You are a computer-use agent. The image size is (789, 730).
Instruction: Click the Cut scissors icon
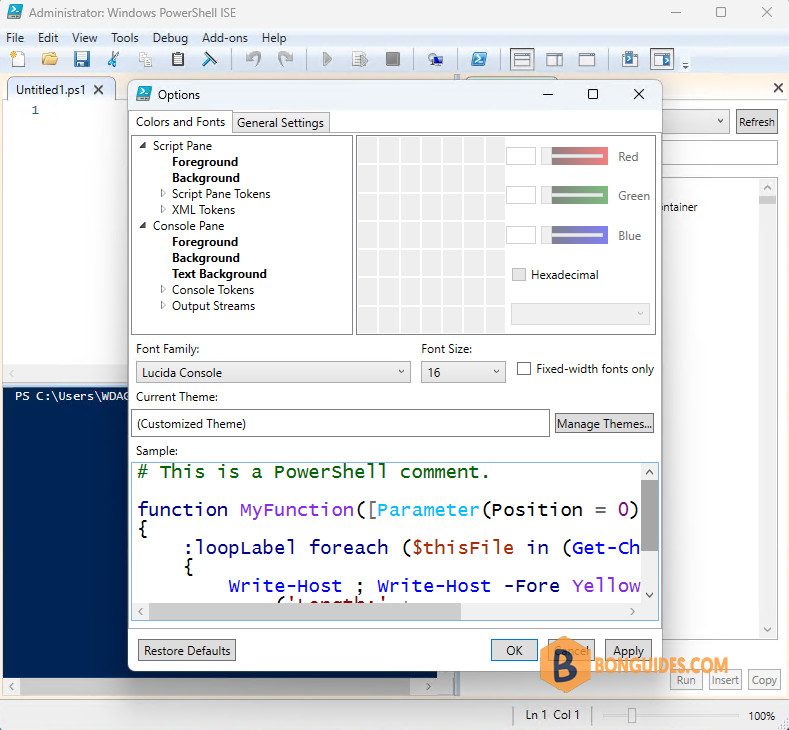click(x=113, y=59)
